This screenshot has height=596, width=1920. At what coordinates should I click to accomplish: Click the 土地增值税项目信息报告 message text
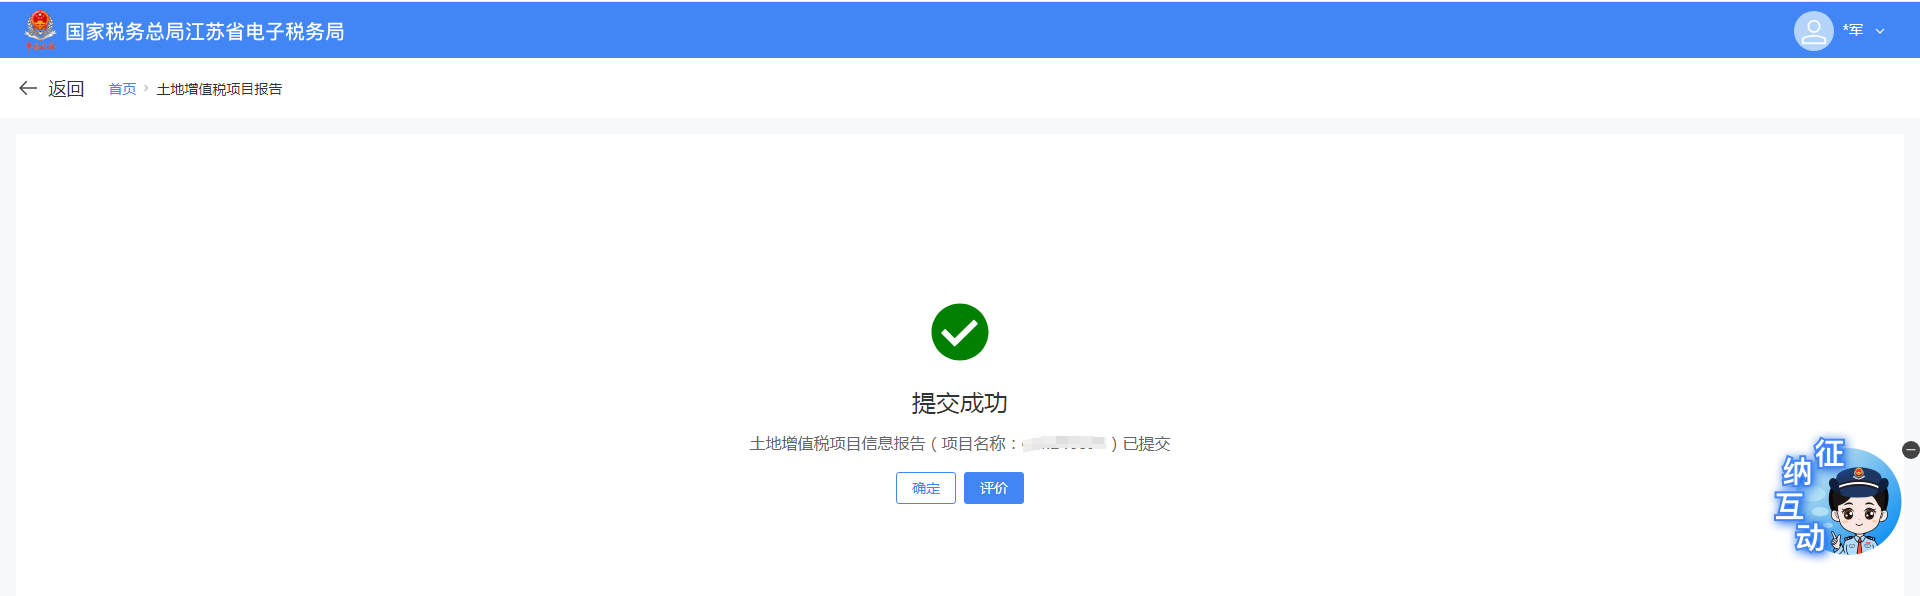pyautogui.click(x=838, y=443)
